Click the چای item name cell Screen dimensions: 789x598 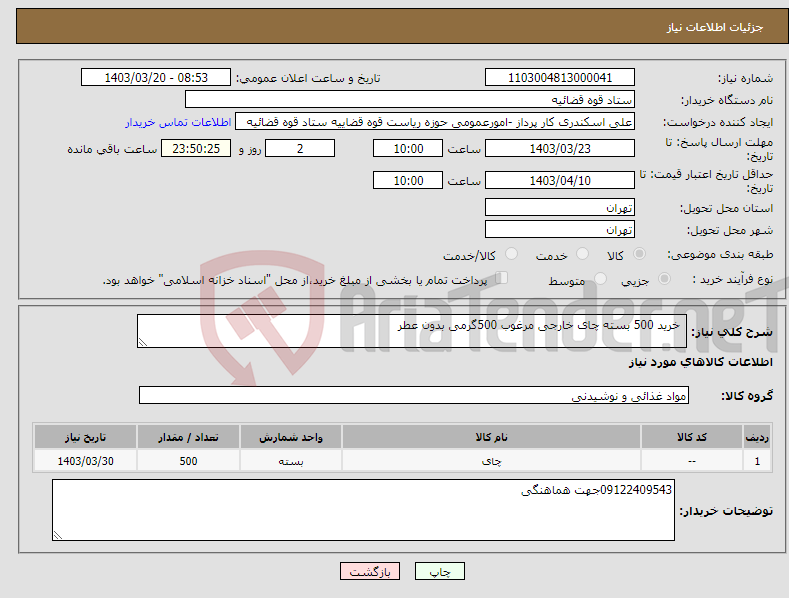491,461
